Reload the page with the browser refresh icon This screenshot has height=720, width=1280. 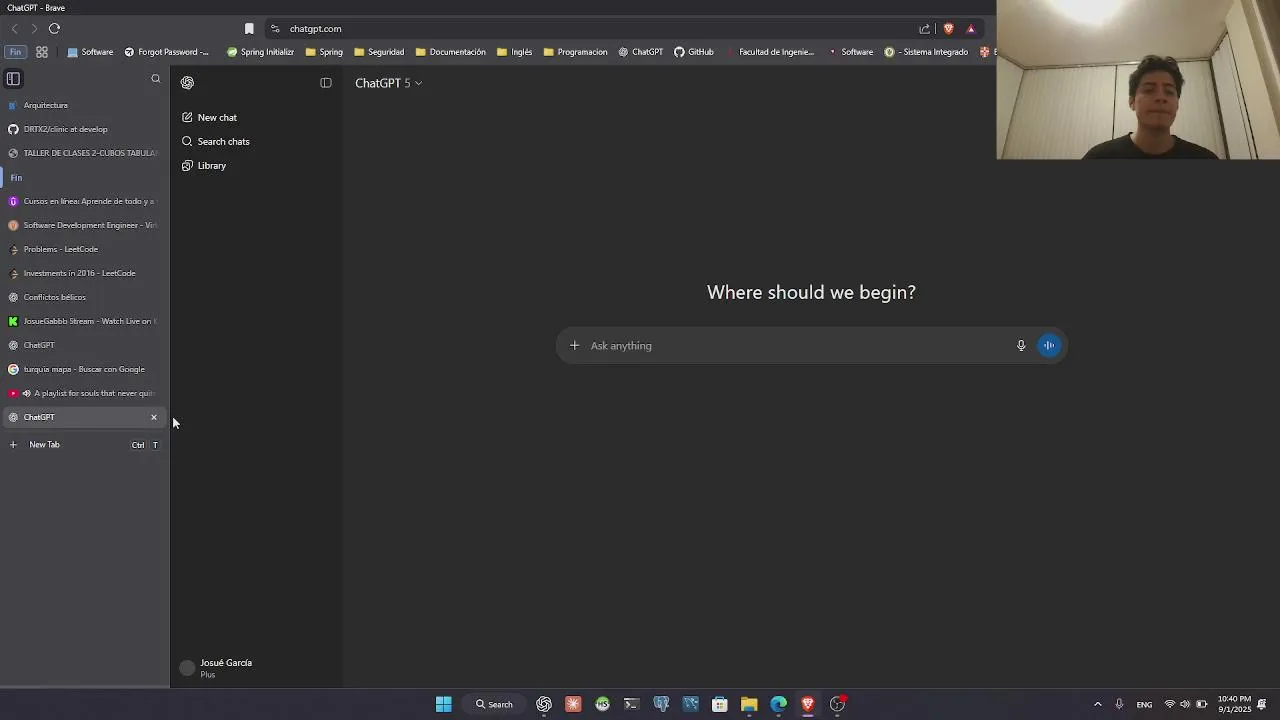pos(54,29)
